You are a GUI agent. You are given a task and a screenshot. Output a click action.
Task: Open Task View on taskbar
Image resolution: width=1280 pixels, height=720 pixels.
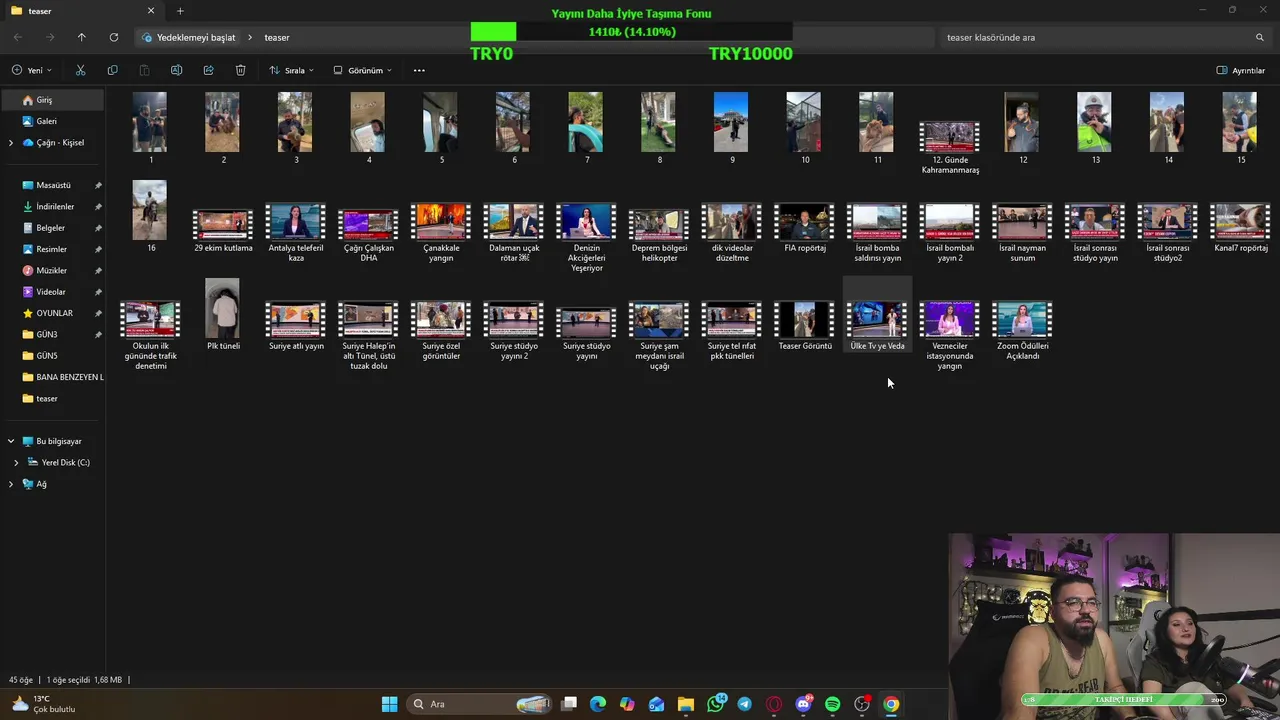pos(569,704)
